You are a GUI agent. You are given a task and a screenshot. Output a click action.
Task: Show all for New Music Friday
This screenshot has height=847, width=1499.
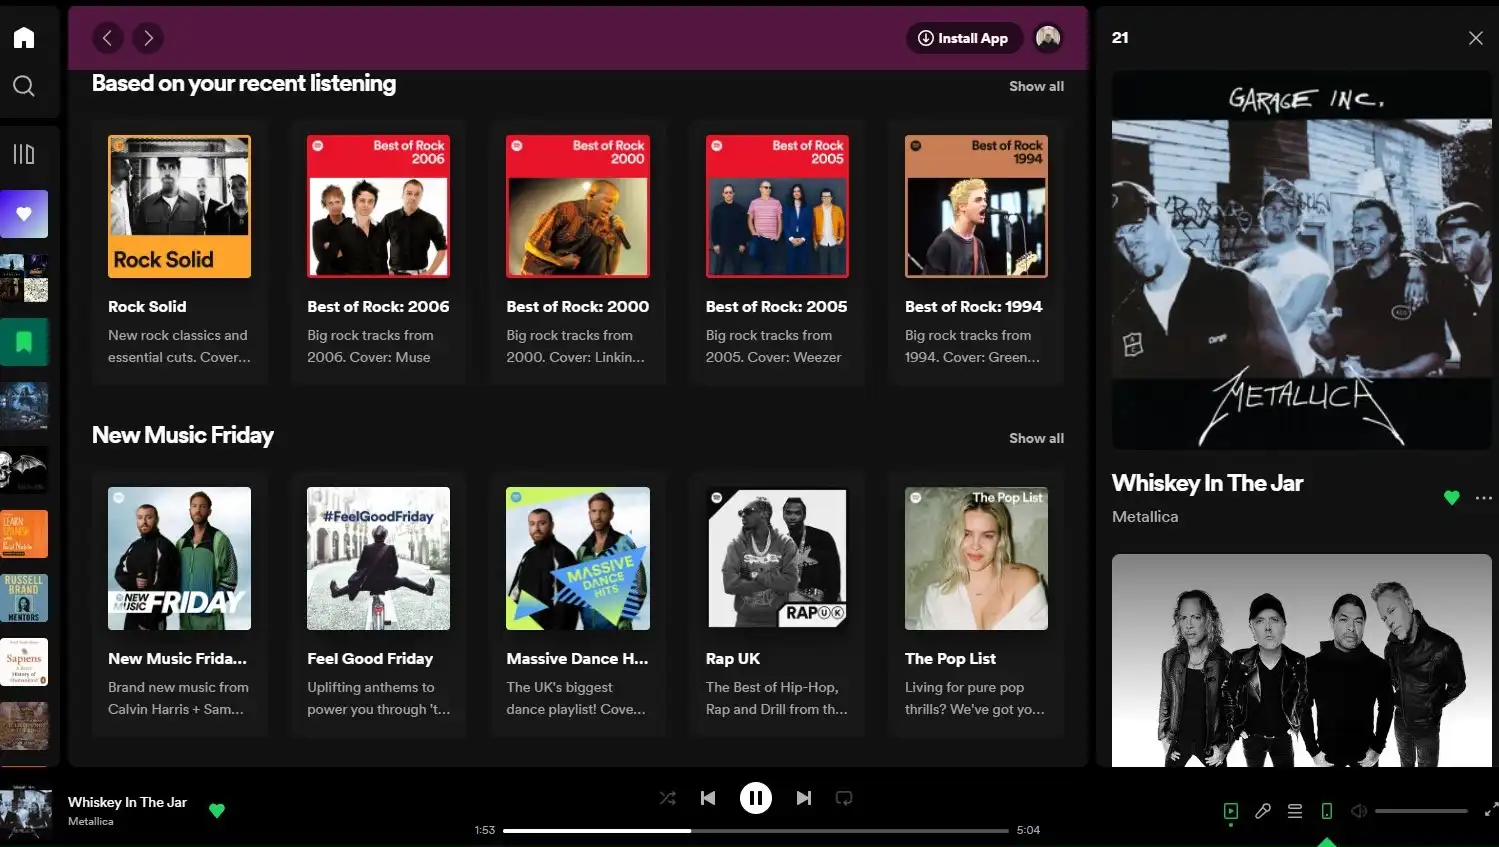(1036, 438)
